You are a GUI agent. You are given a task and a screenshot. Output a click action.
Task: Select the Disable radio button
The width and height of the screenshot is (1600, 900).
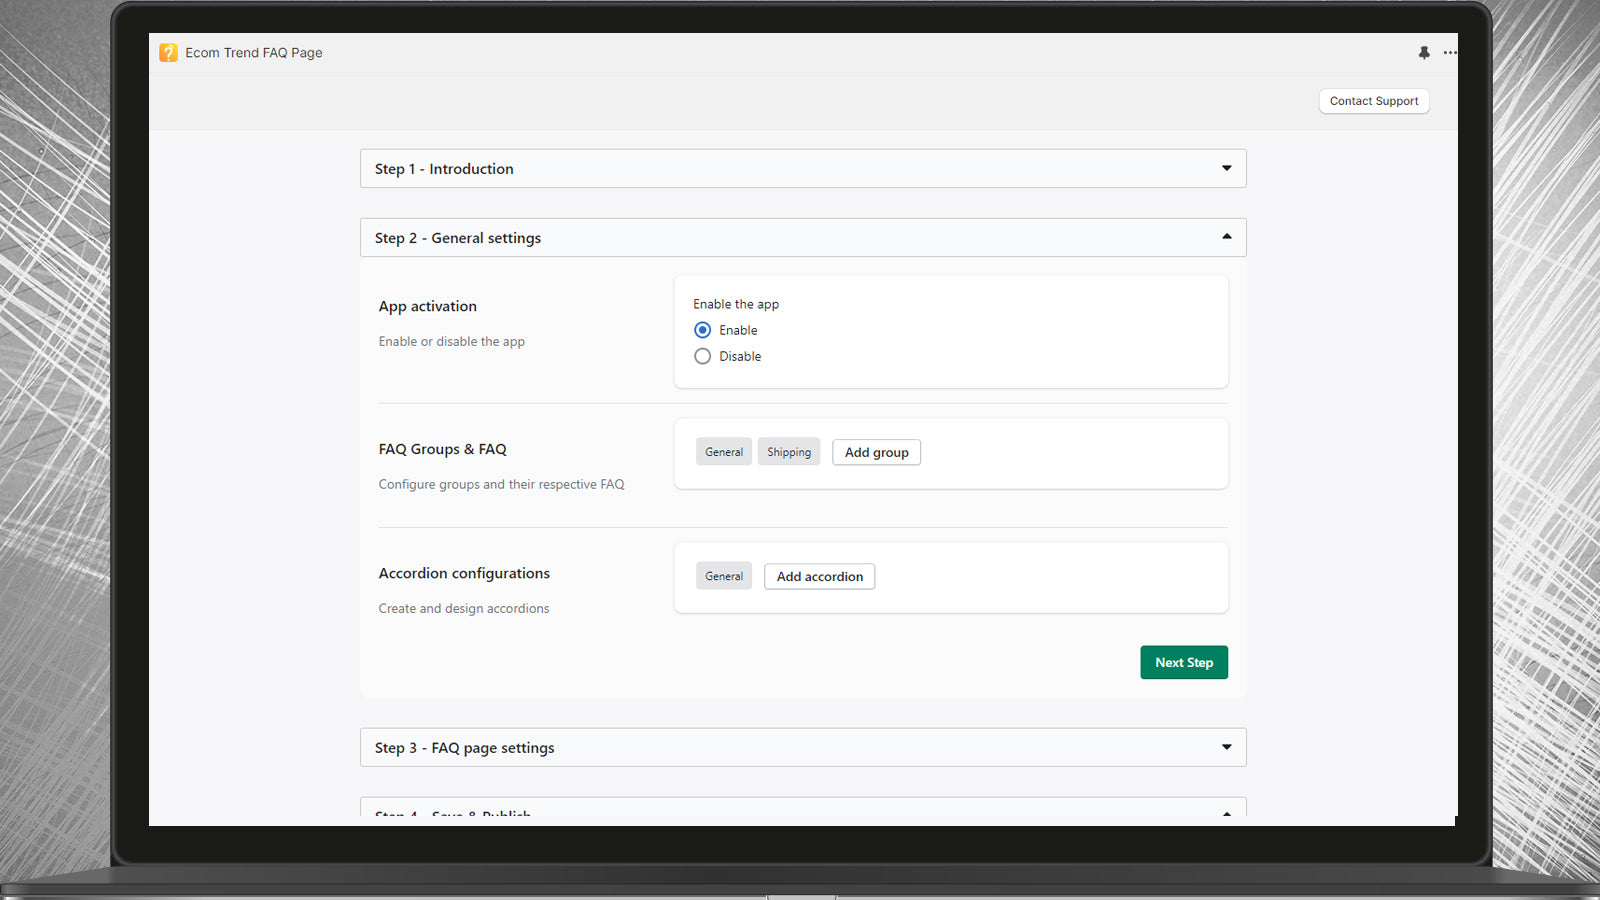coord(703,356)
